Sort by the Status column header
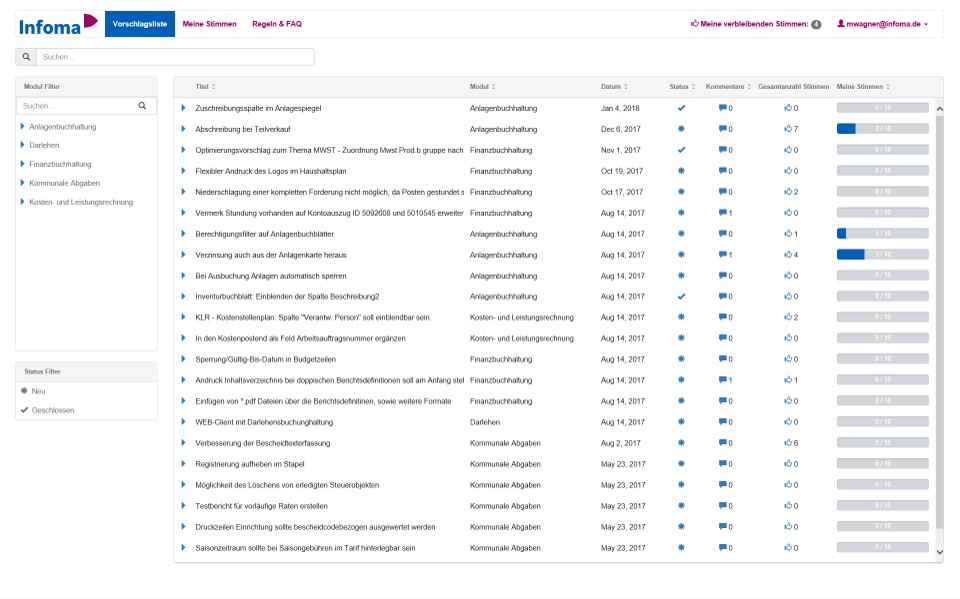Viewport: 960px width, 599px height. (682, 87)
